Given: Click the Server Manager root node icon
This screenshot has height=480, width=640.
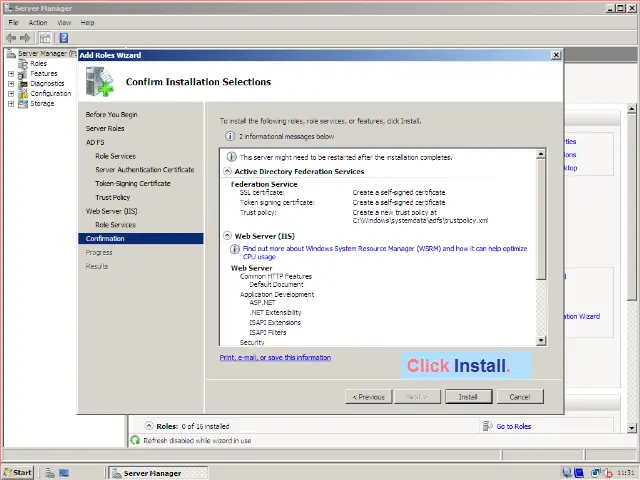Looking at the screenshot, I should point(11,53).
